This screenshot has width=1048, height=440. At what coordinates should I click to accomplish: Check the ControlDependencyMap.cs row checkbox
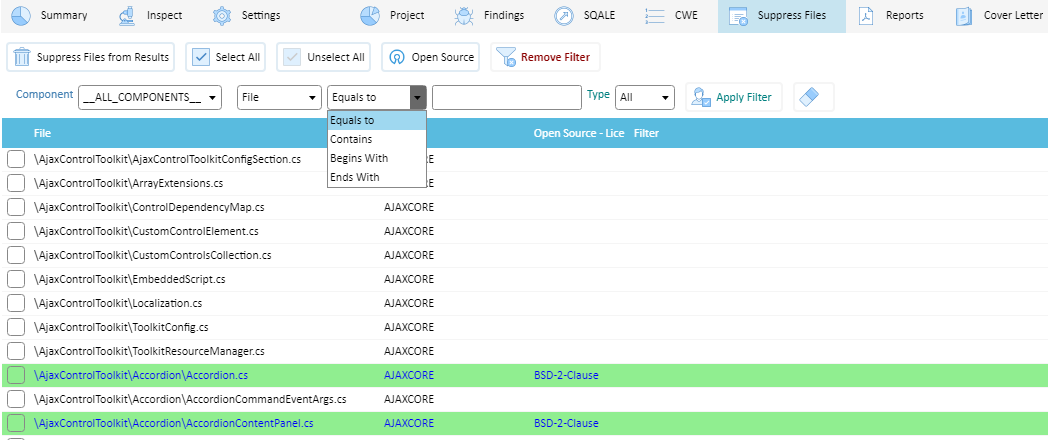16,207
